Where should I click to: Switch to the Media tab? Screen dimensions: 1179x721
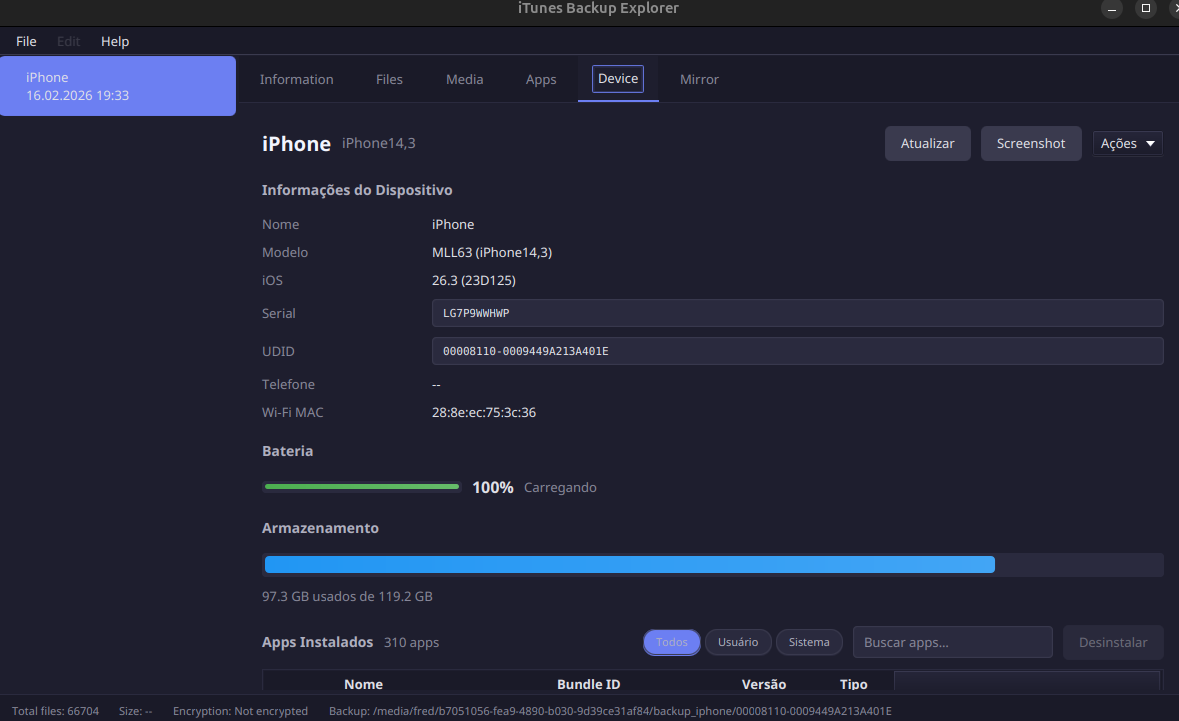pyautogui.click(x=465, y=79)
